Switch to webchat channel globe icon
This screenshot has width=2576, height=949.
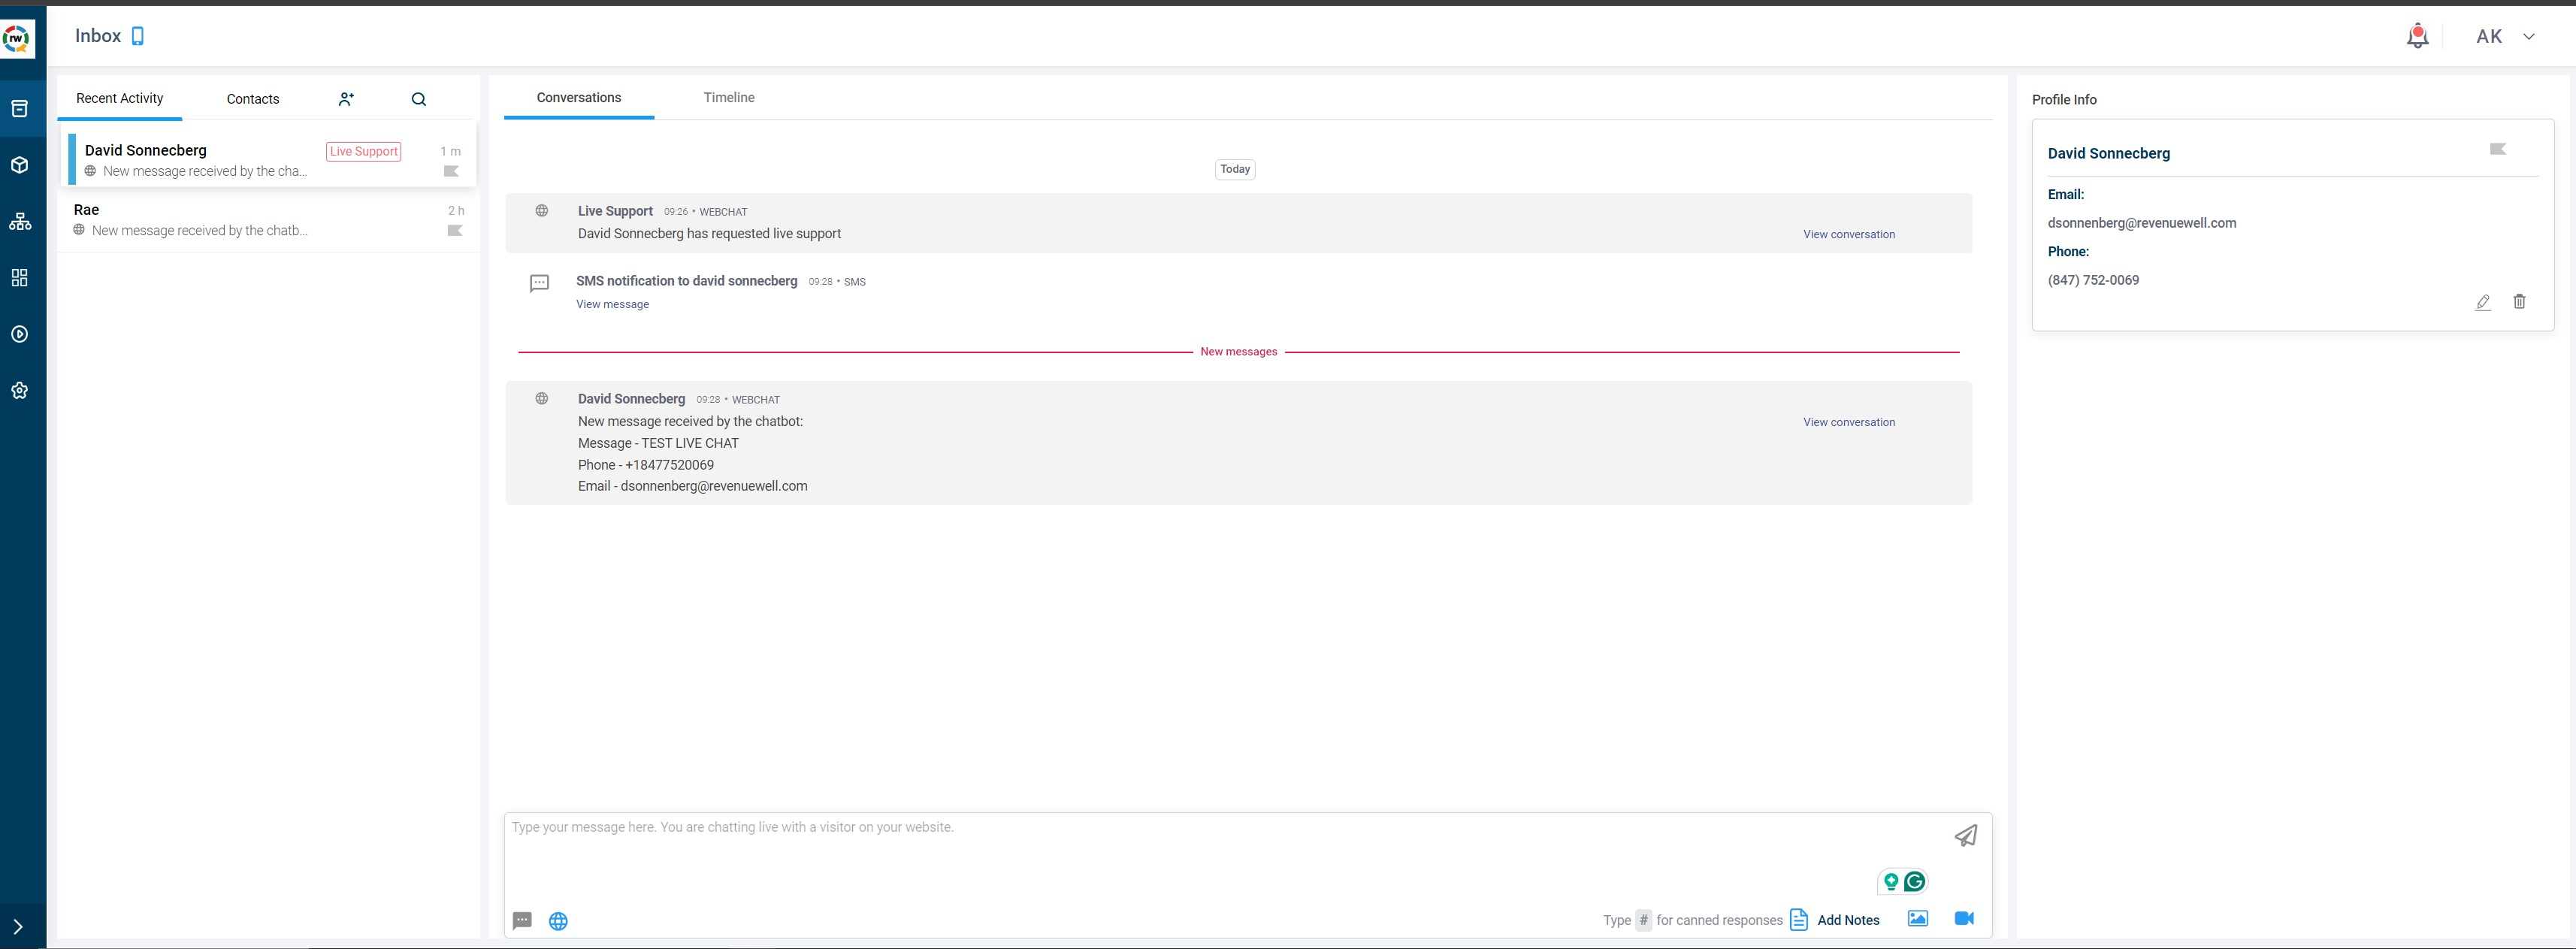click(558, 921)
